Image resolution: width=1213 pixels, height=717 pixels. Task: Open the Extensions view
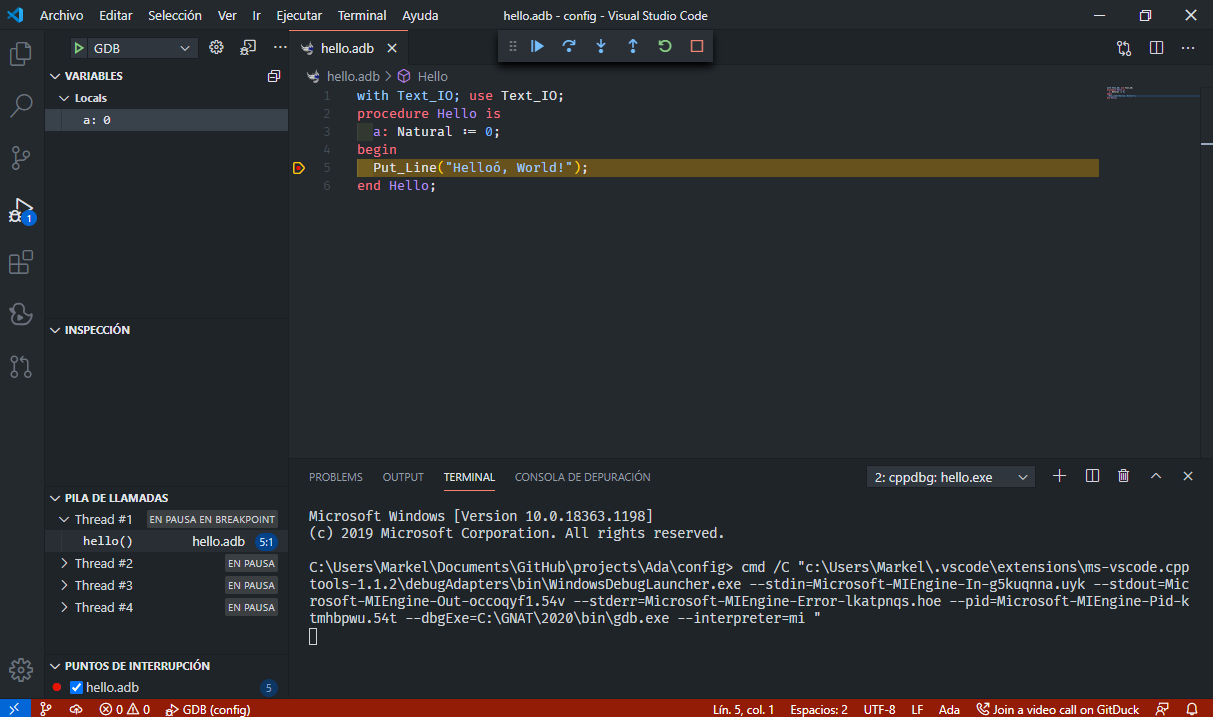[21, 262]
